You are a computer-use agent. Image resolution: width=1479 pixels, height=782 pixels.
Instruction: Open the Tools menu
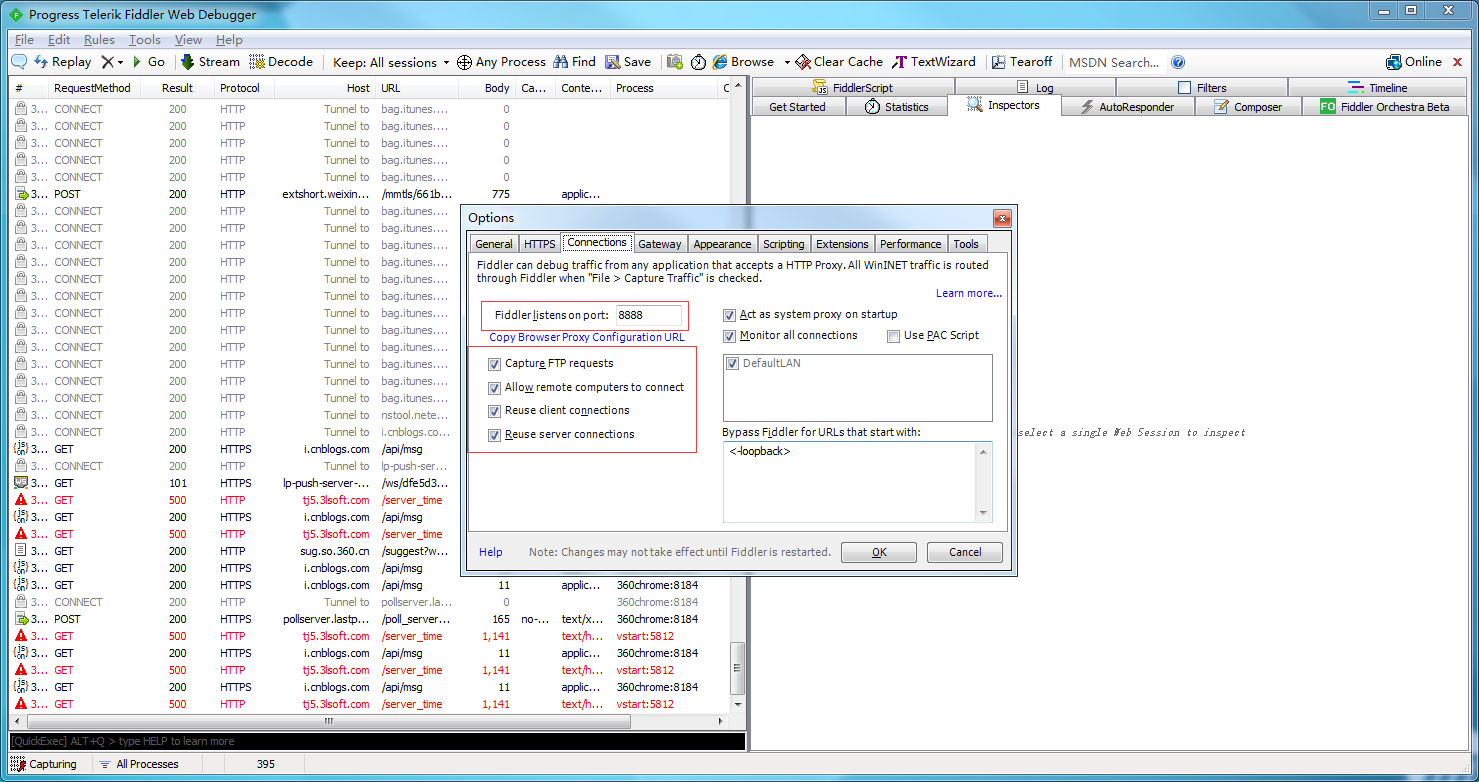click(145, 40)
